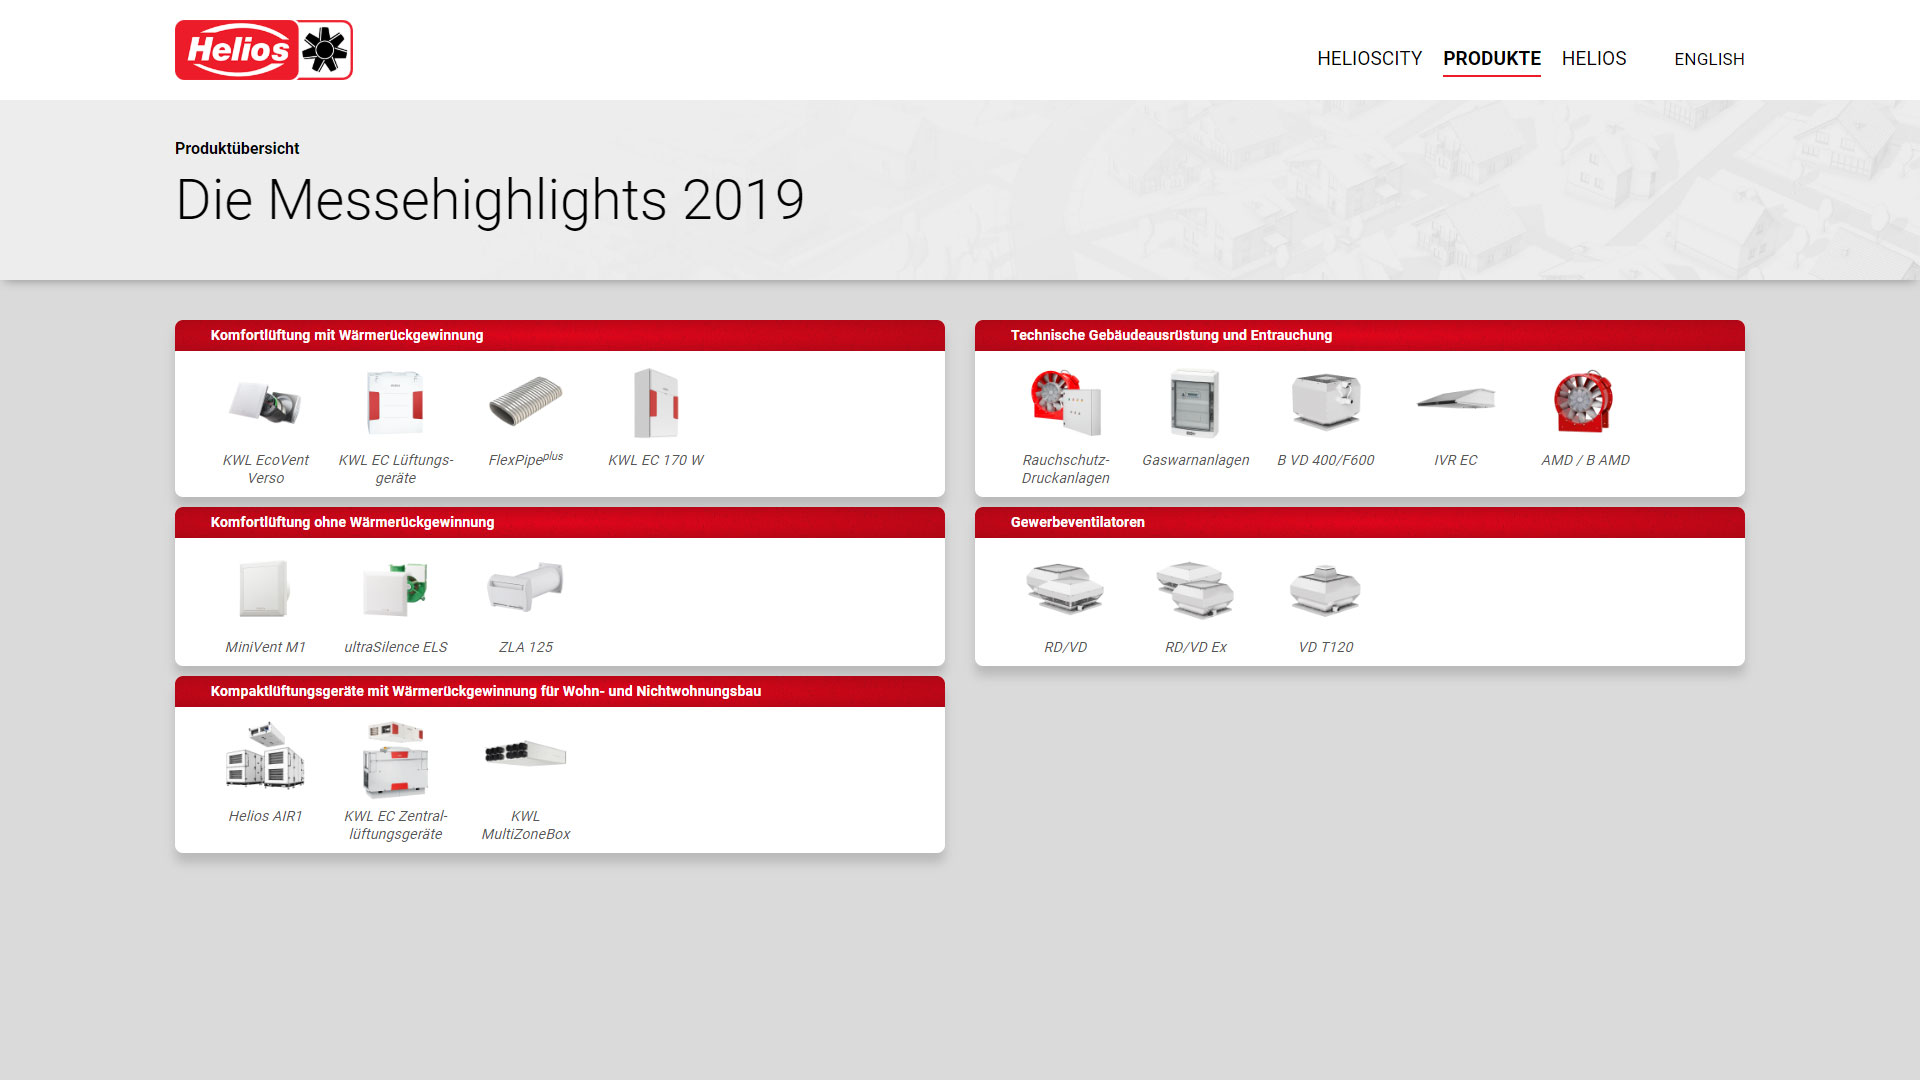The width and height of the screenshot is (1920, 1080).
Task: Open the HELIOSCITY menu item
Action: (1369, 59)
